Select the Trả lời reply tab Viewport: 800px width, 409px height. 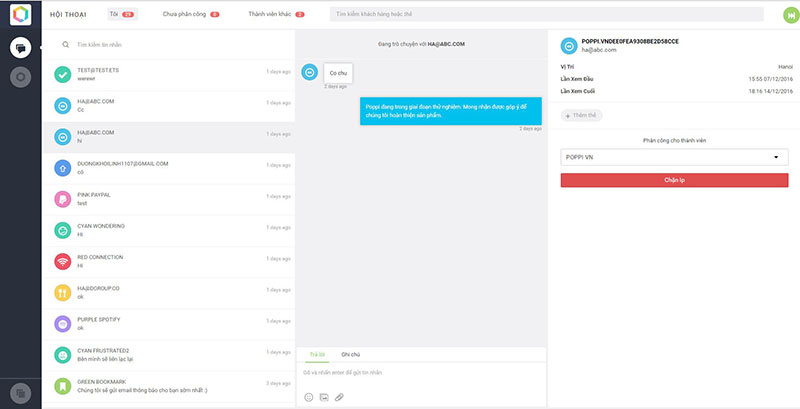[314, 354]
